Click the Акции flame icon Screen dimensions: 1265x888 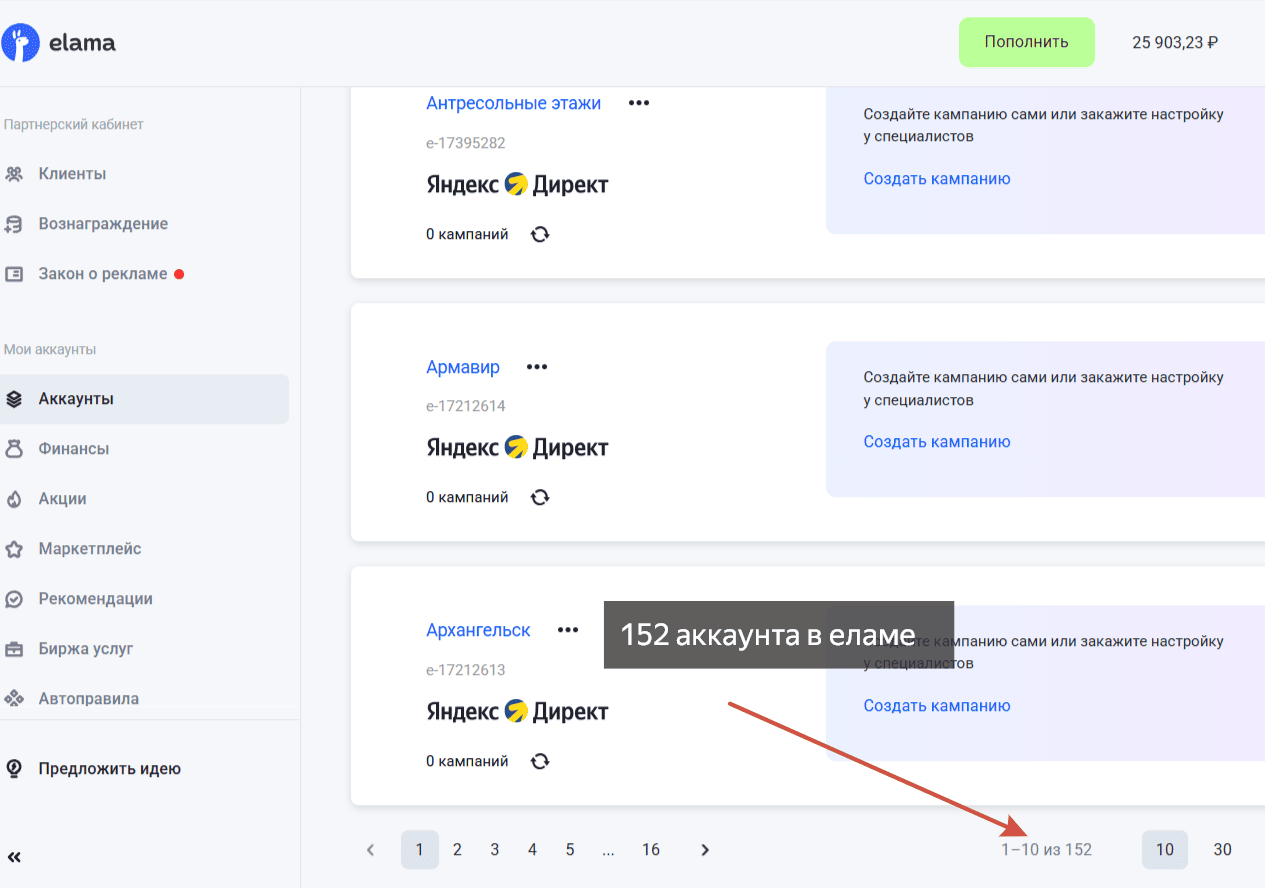point(14,499)
